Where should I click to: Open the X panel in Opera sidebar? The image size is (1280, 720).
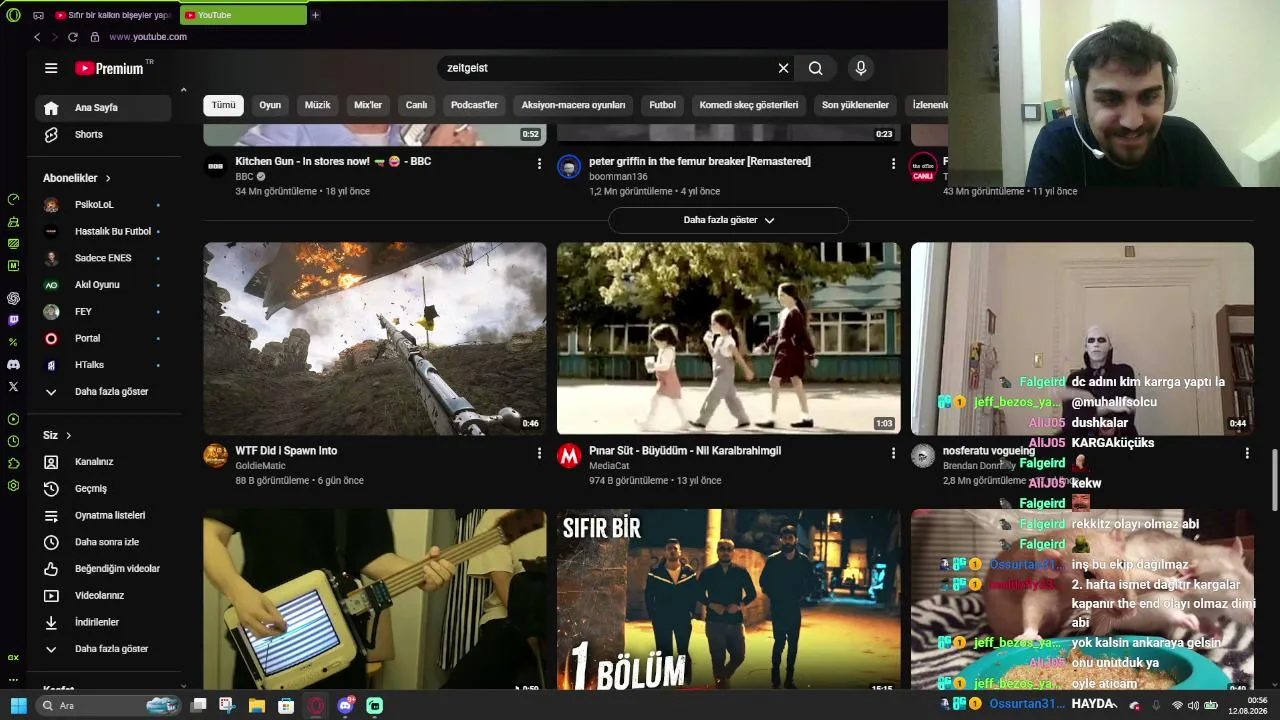click(13, 386)
